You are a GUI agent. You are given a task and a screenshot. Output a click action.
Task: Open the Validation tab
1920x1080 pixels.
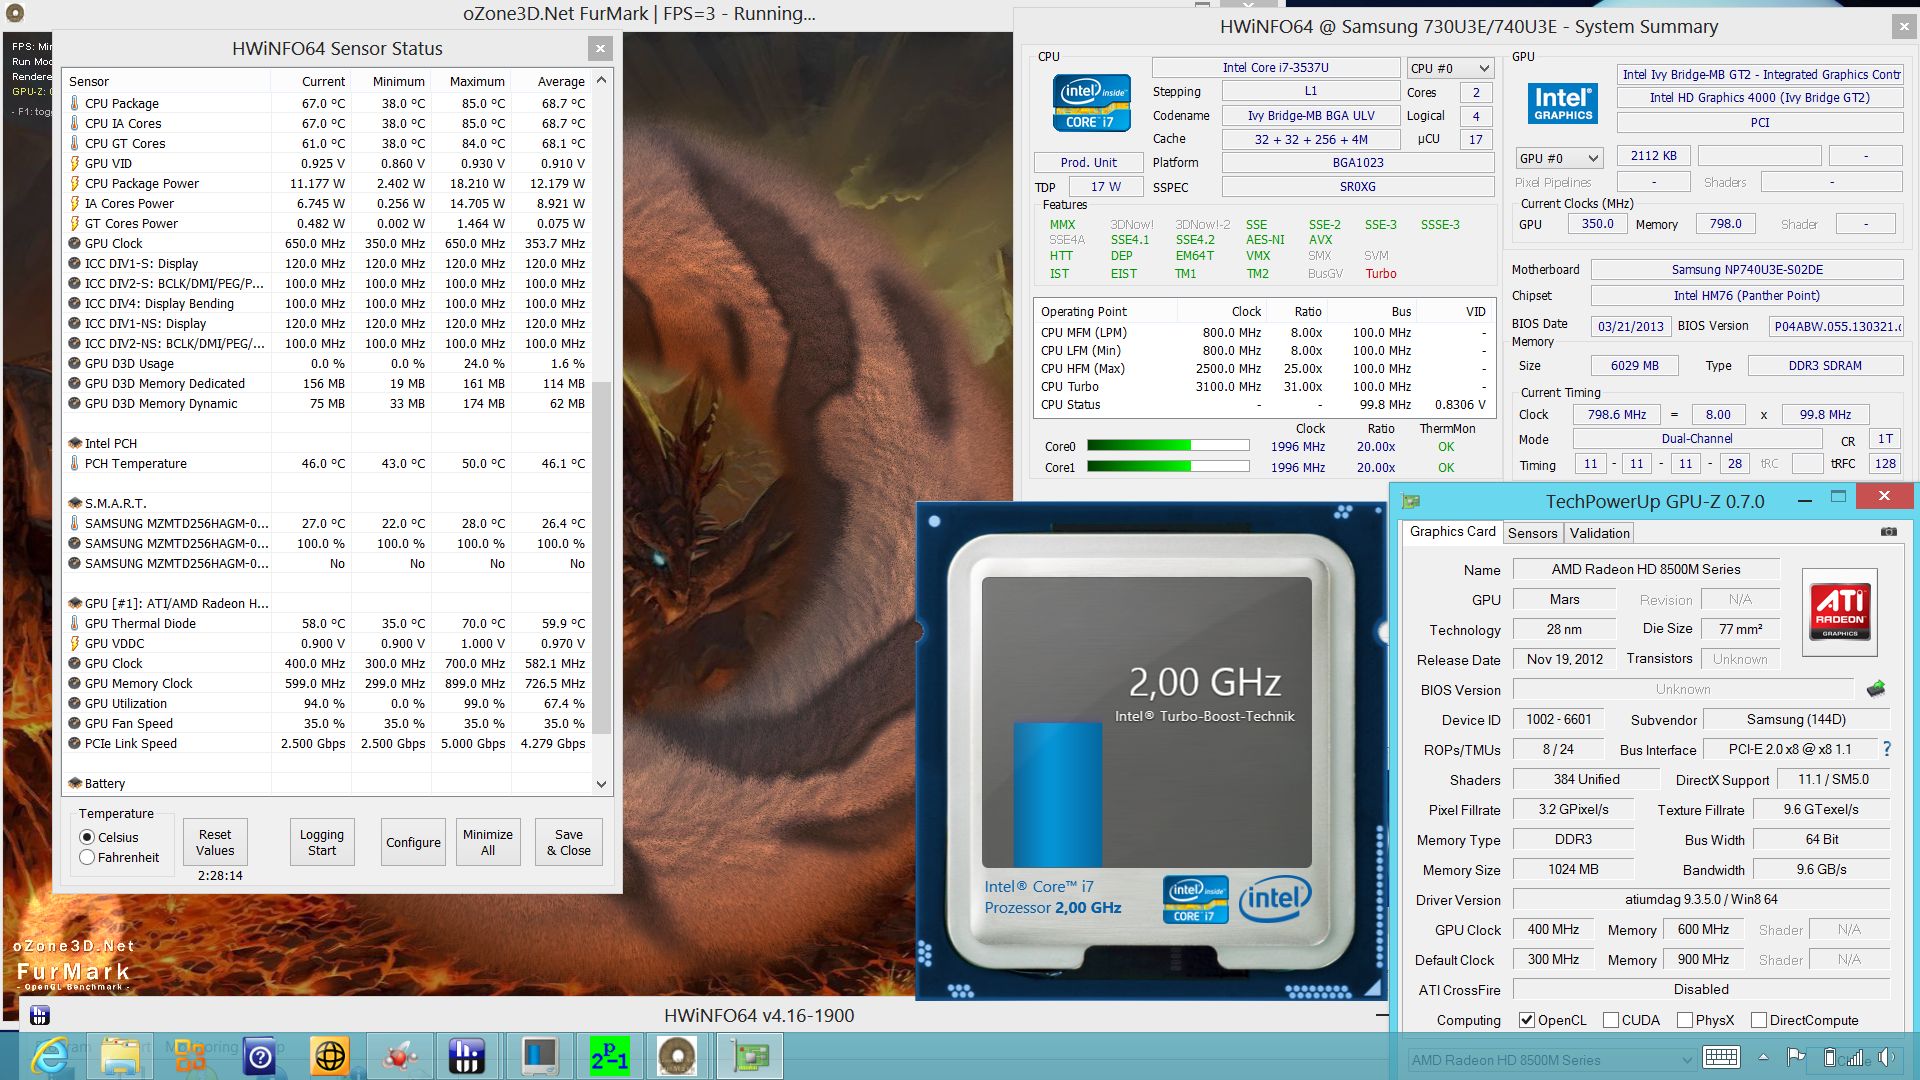(1599, 533)
